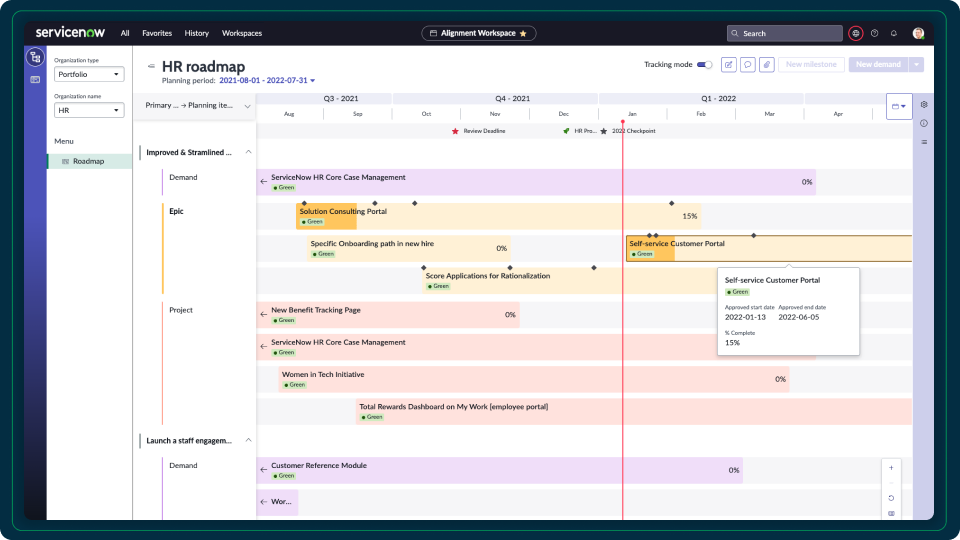Toggle the Tracking mode switch

pyautogui.click(x=705, y=65)
